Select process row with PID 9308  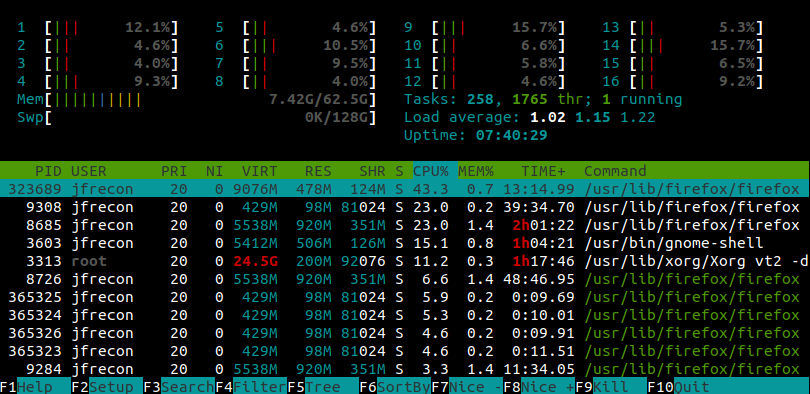point(405,208)
